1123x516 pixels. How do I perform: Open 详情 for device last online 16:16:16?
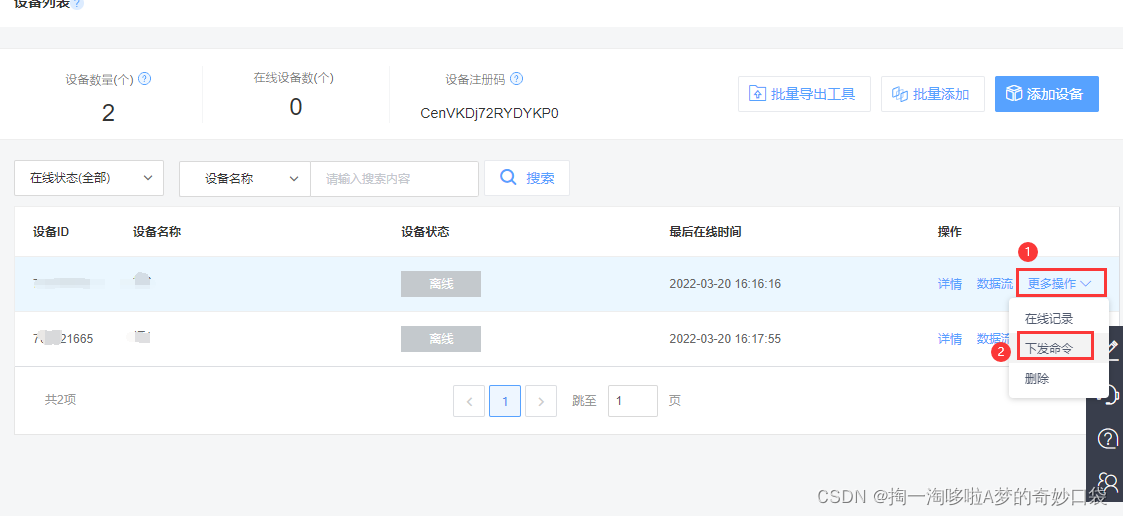pos(950,284)
